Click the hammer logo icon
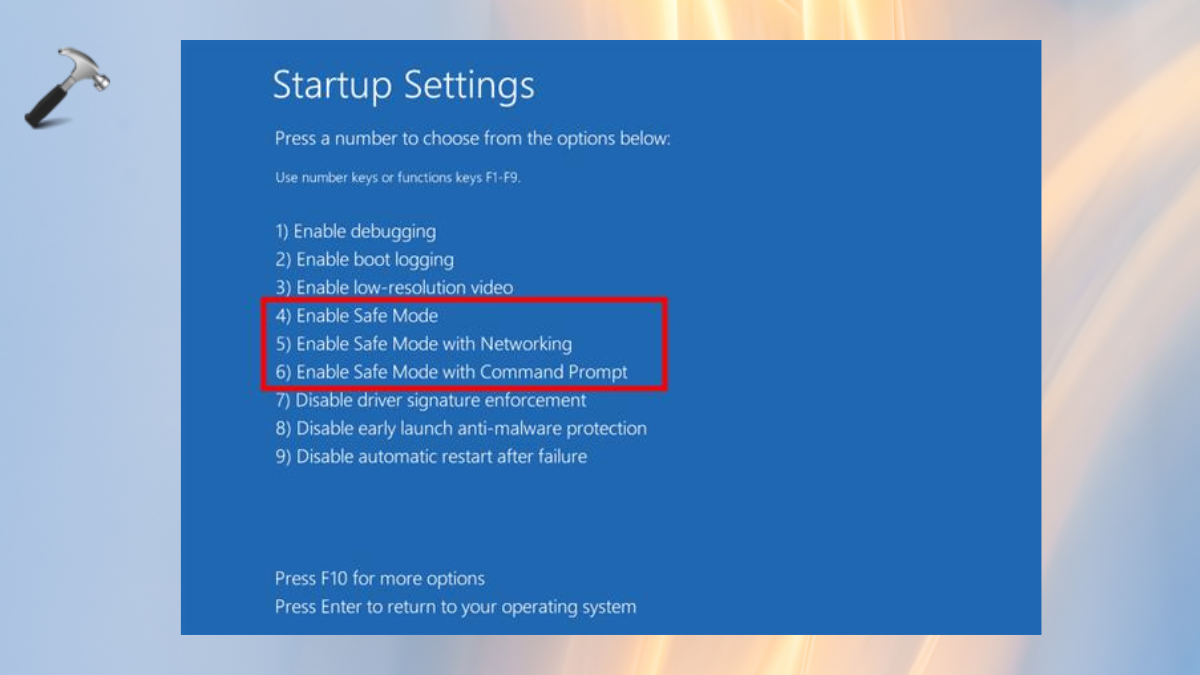 (x=66, y=88)
